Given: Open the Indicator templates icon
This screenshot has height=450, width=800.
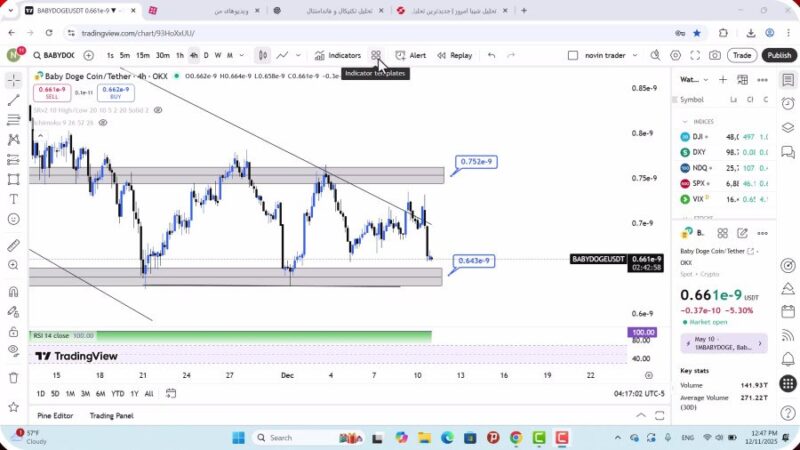Looking at the screenshot, I should (376, 56).
